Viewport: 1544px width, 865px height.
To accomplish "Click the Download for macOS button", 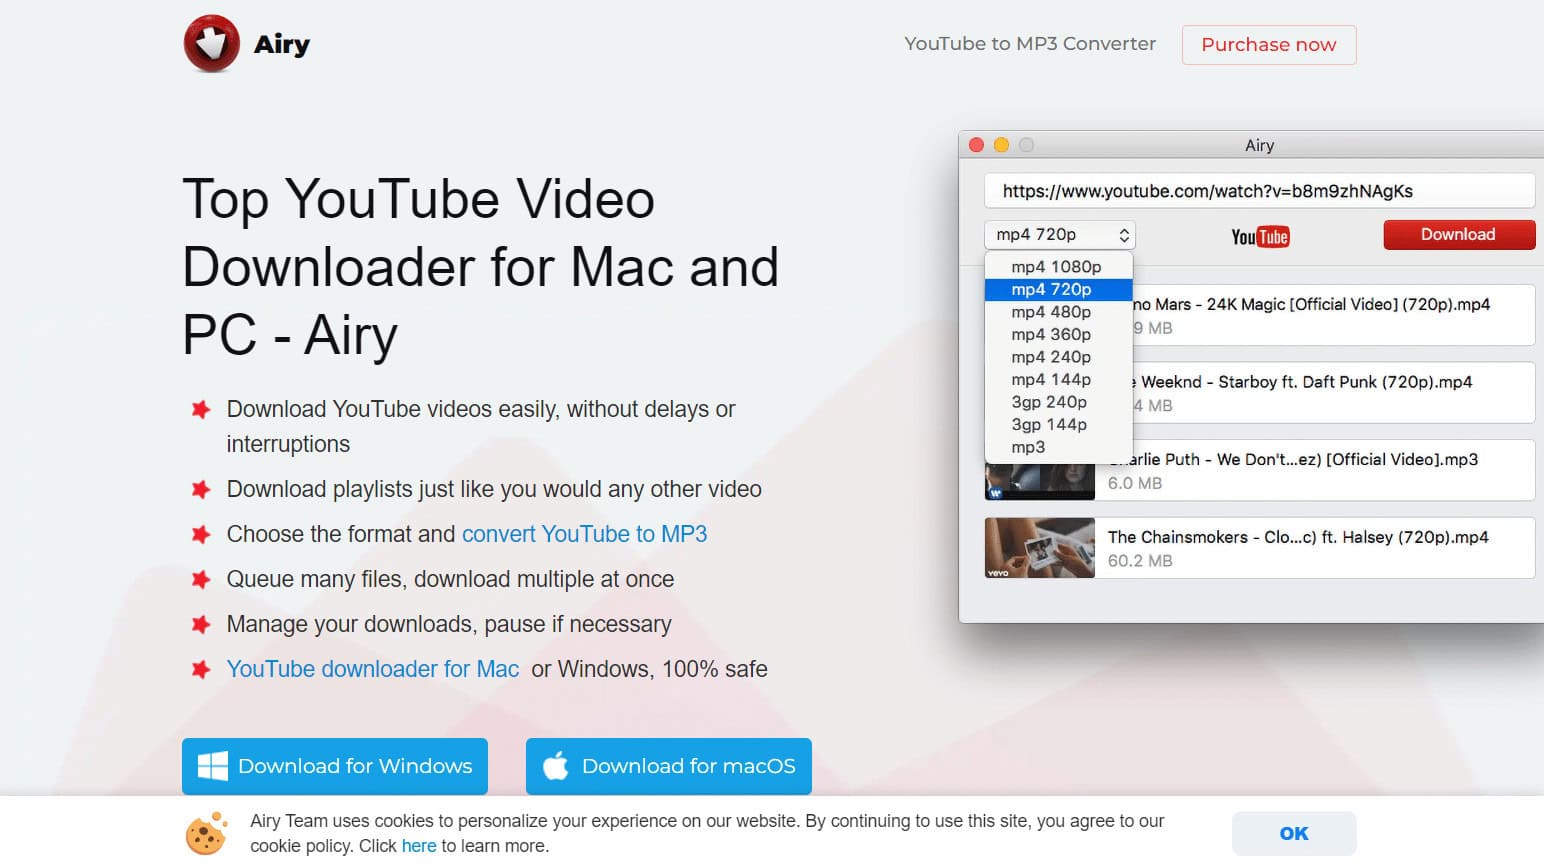I will click(669, 766).
